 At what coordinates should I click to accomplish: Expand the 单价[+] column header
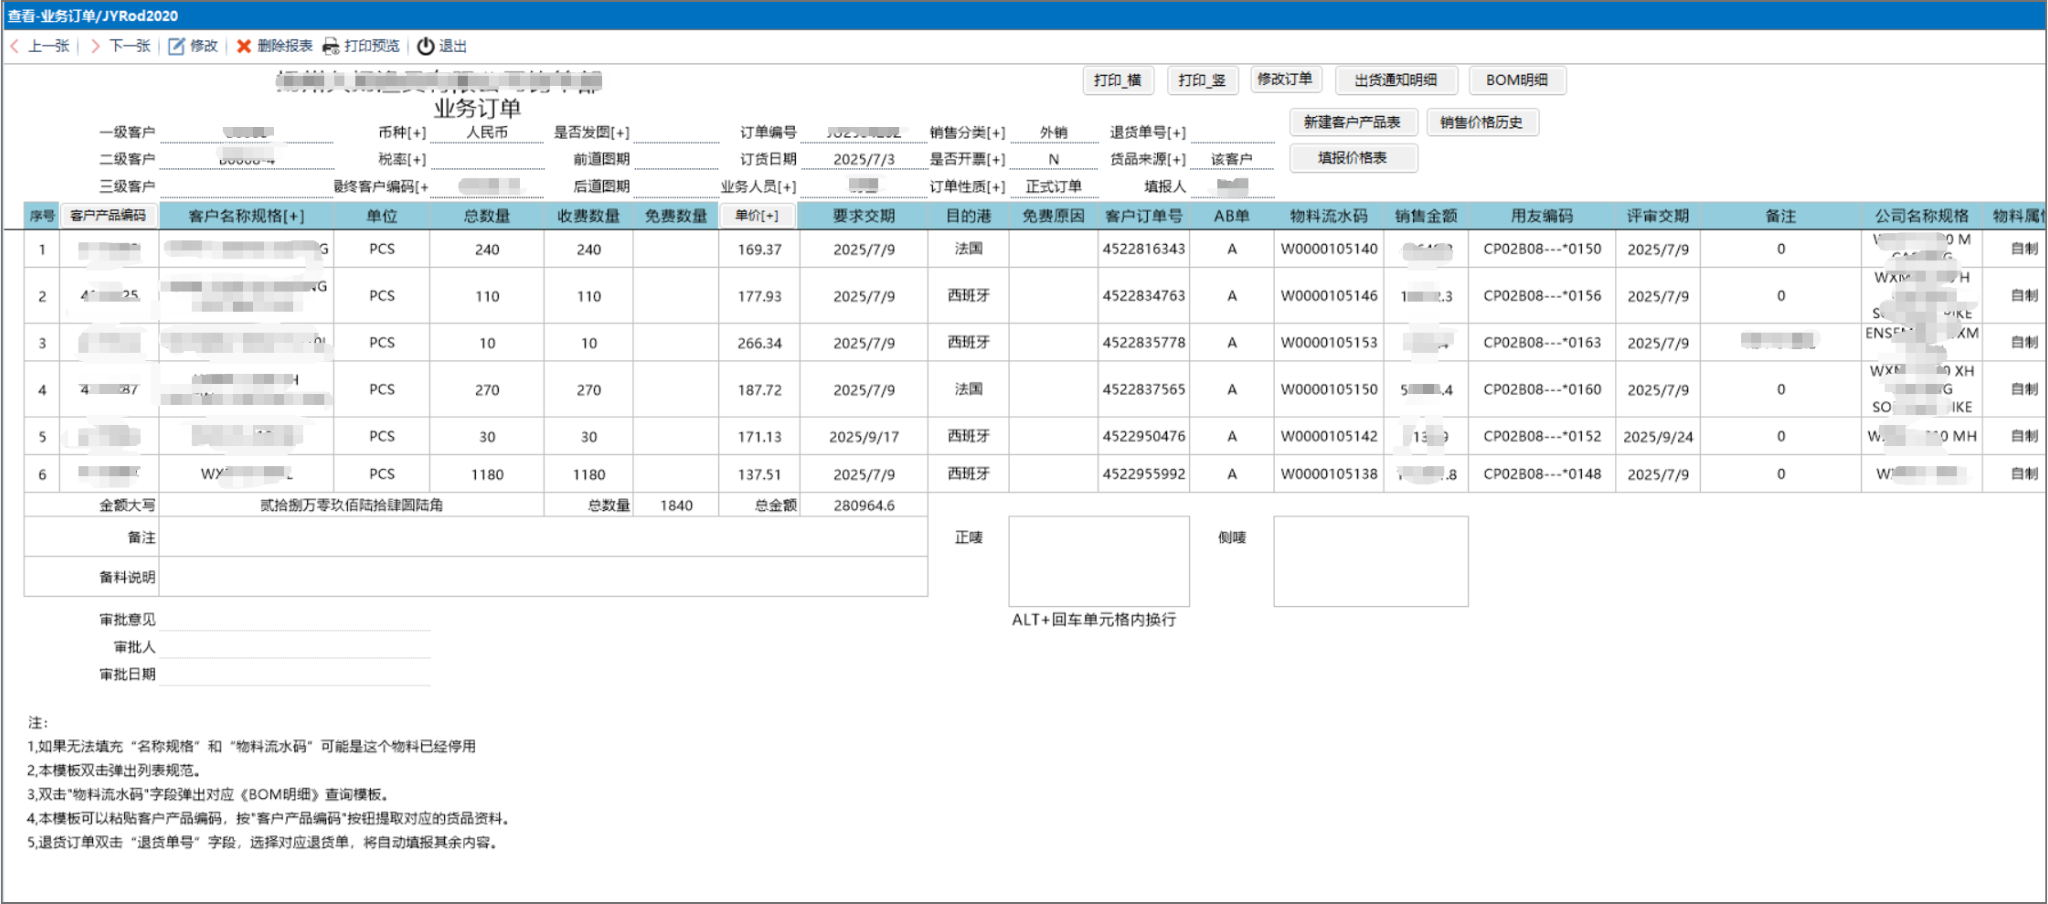[756, 214]
